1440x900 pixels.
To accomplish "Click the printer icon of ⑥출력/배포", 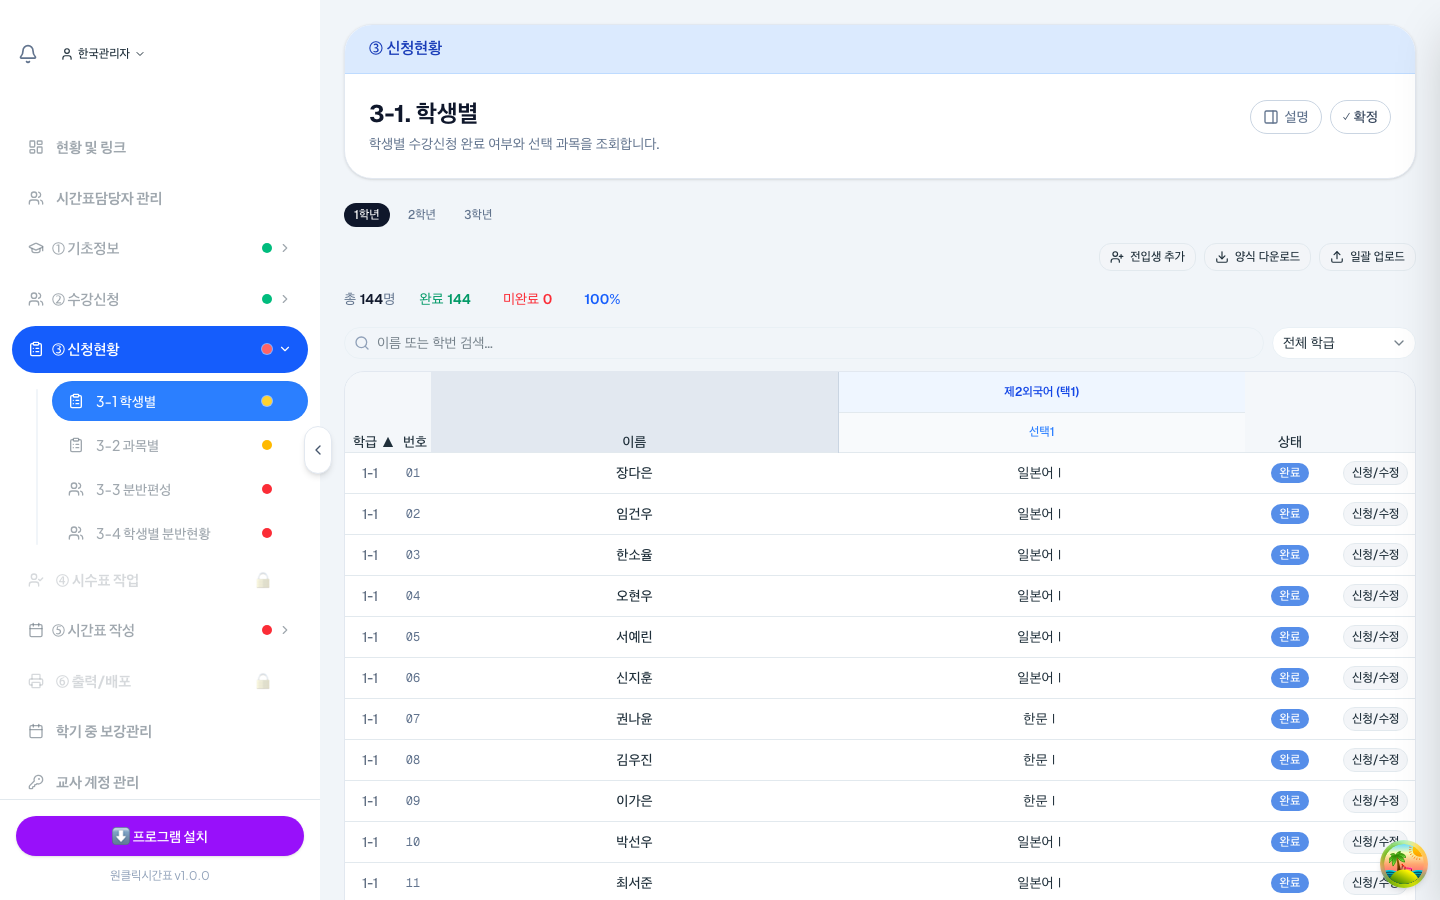I will point(36,681).
